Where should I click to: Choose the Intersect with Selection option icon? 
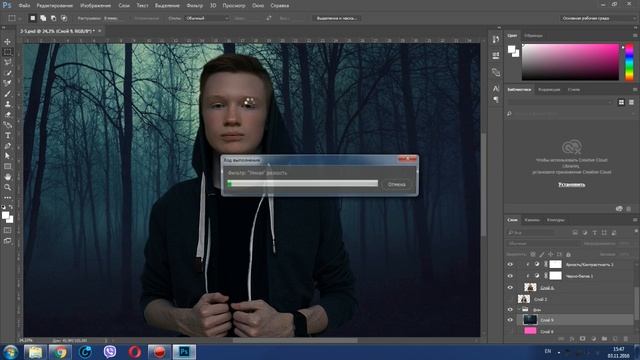click(64, 18)
